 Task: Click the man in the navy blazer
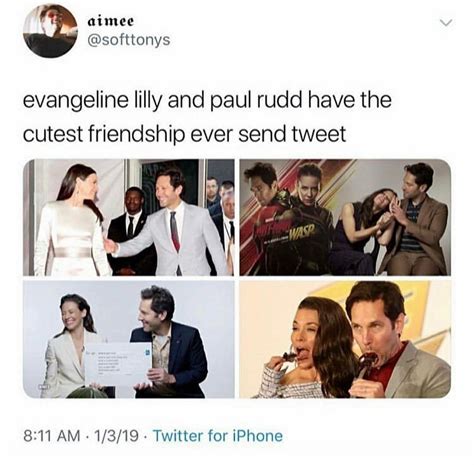tap(170, 343)
